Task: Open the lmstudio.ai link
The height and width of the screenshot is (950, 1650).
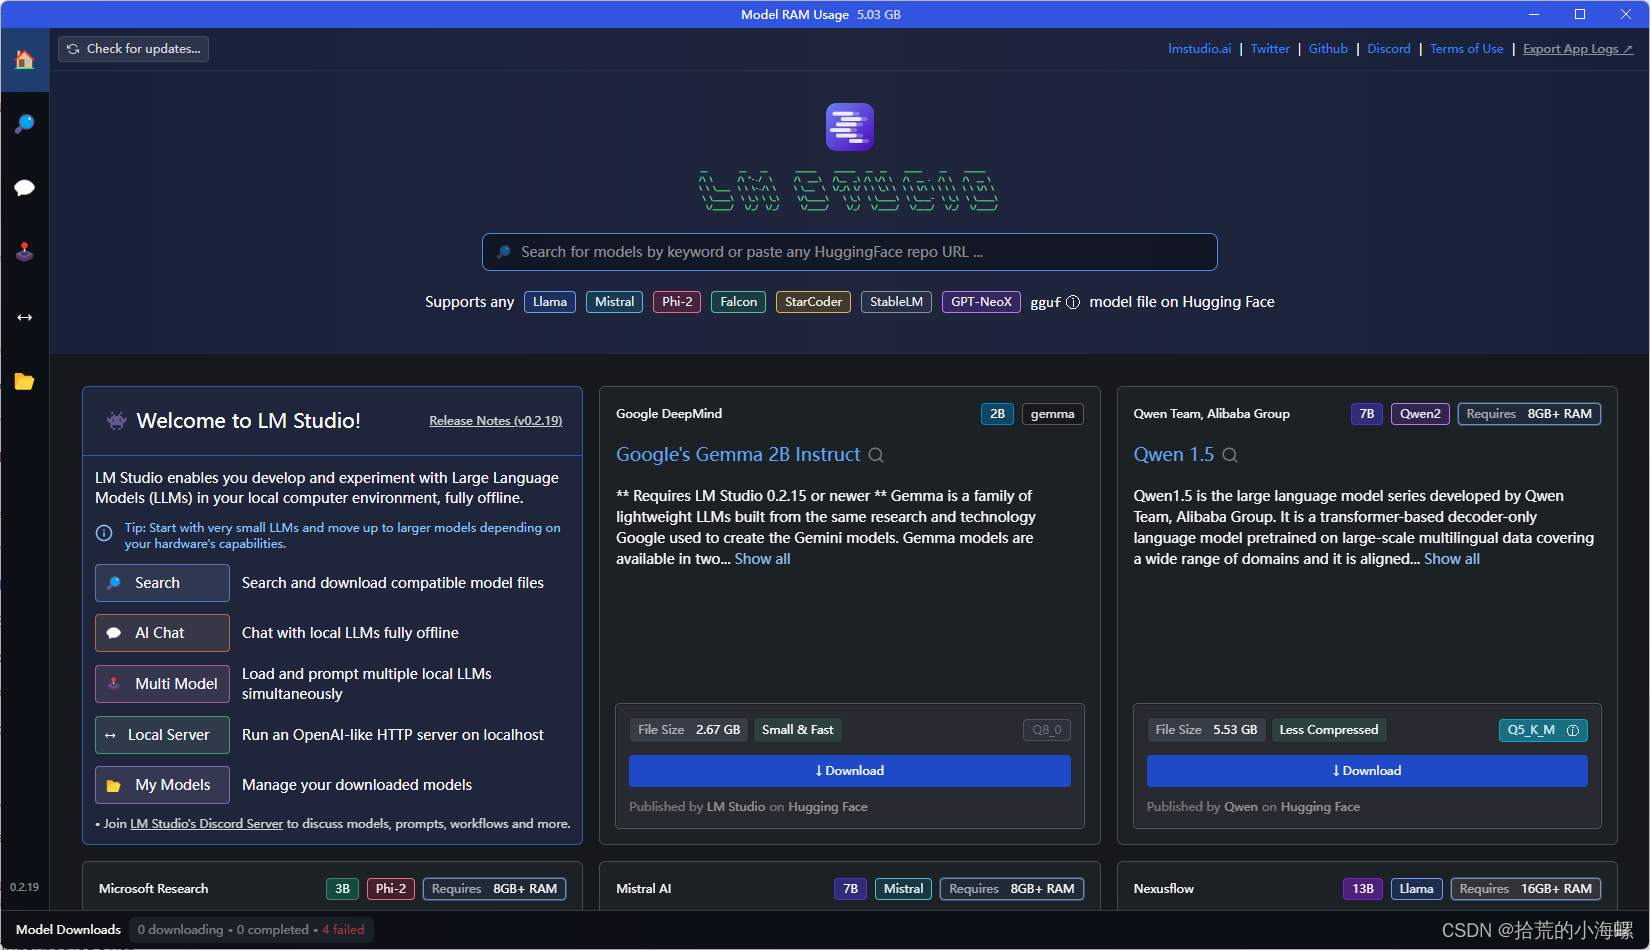Action: tap(1199, 49)
